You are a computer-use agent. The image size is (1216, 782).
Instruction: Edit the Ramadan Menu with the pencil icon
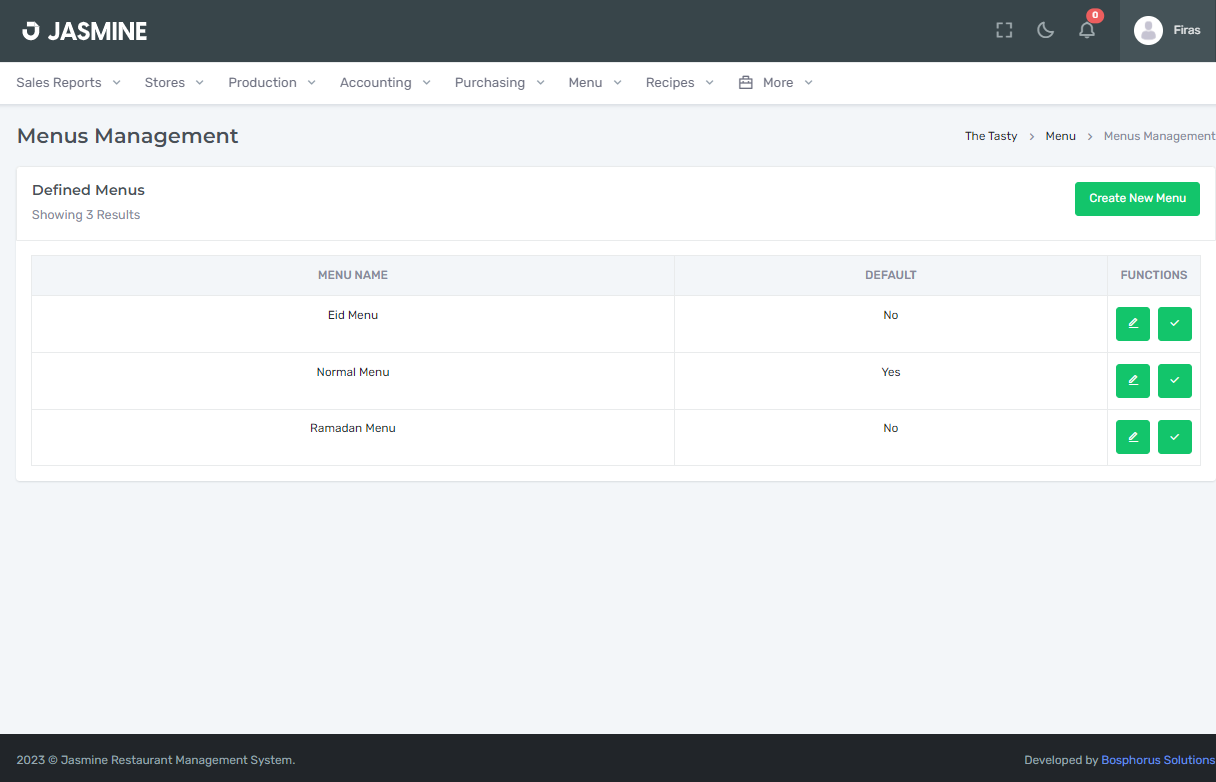click(1132, 437)
